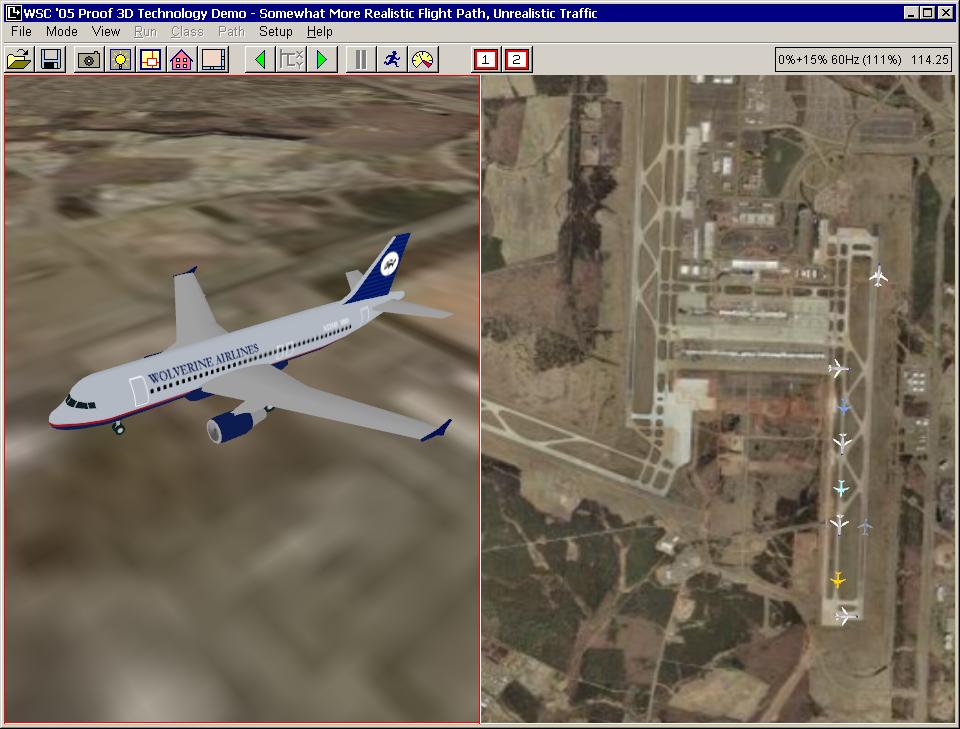
Task: Click the grayed-out Path menu
Action: 231,32
